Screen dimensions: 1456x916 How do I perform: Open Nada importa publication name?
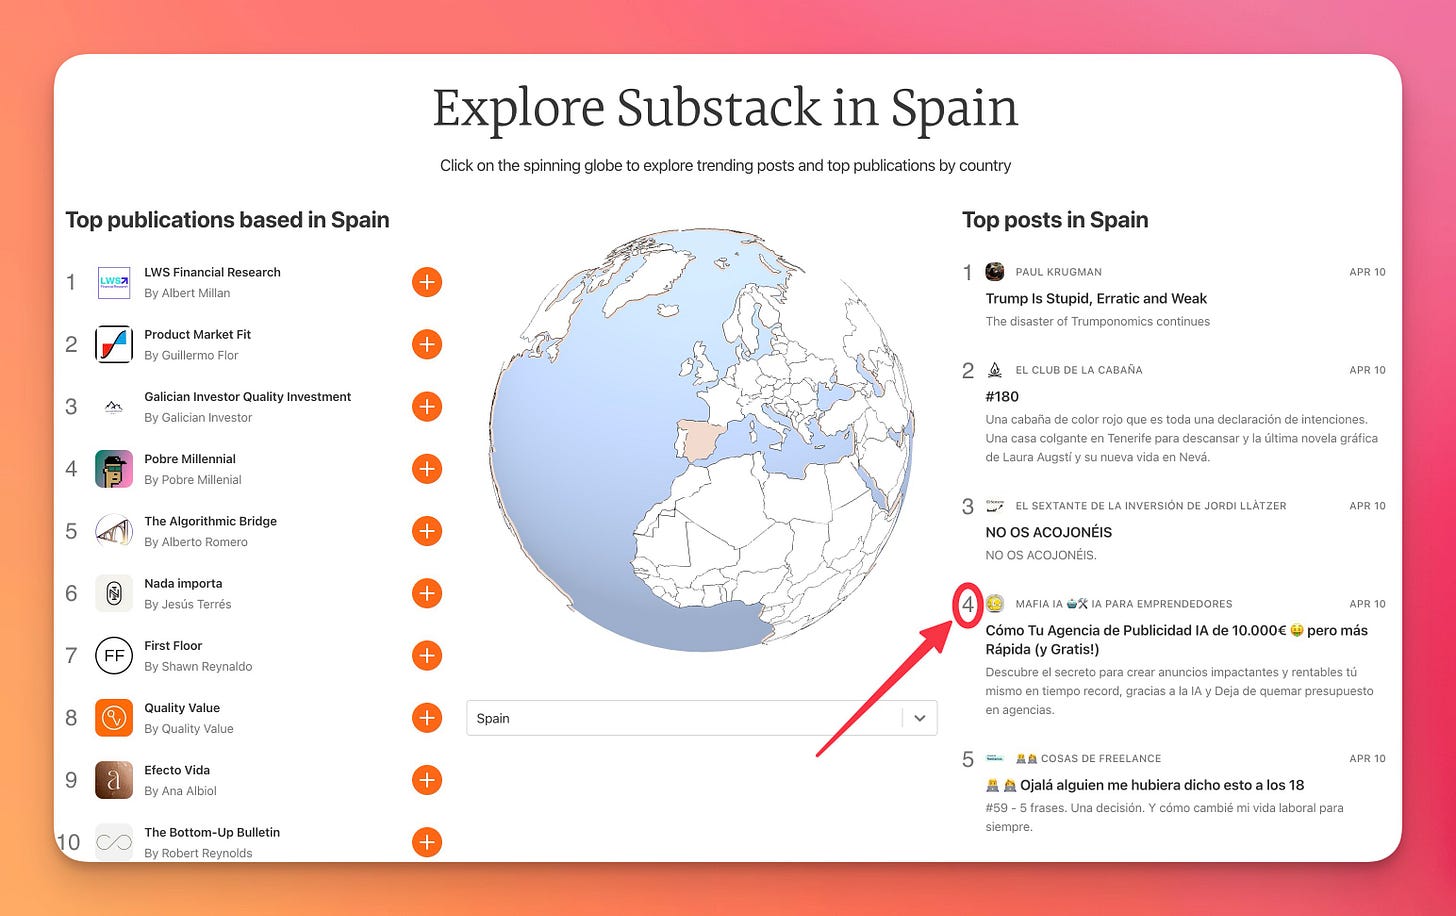pos(183,583)
